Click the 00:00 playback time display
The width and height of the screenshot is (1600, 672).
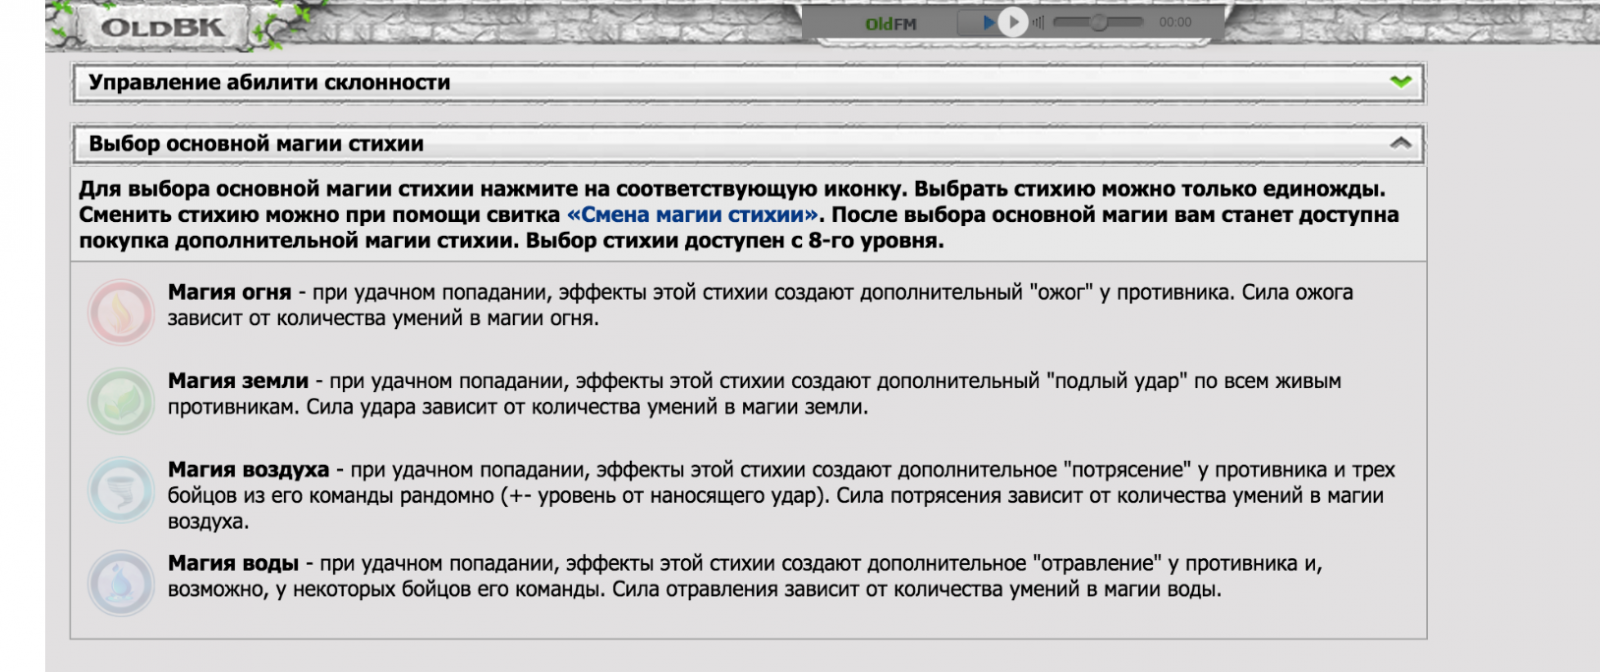[1175, 22]
